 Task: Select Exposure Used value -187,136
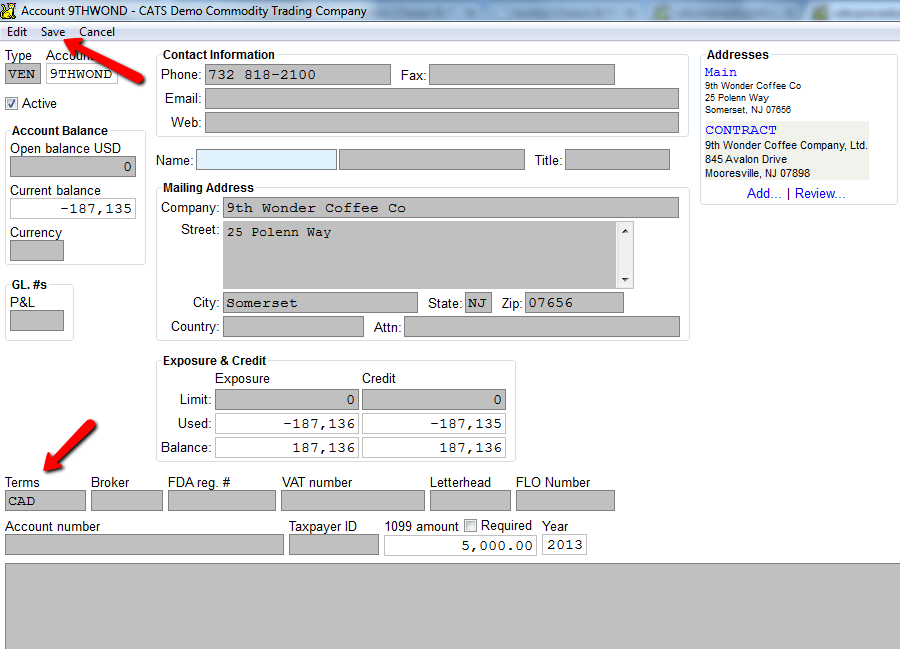pyautogui.click(x=287, y=423)
